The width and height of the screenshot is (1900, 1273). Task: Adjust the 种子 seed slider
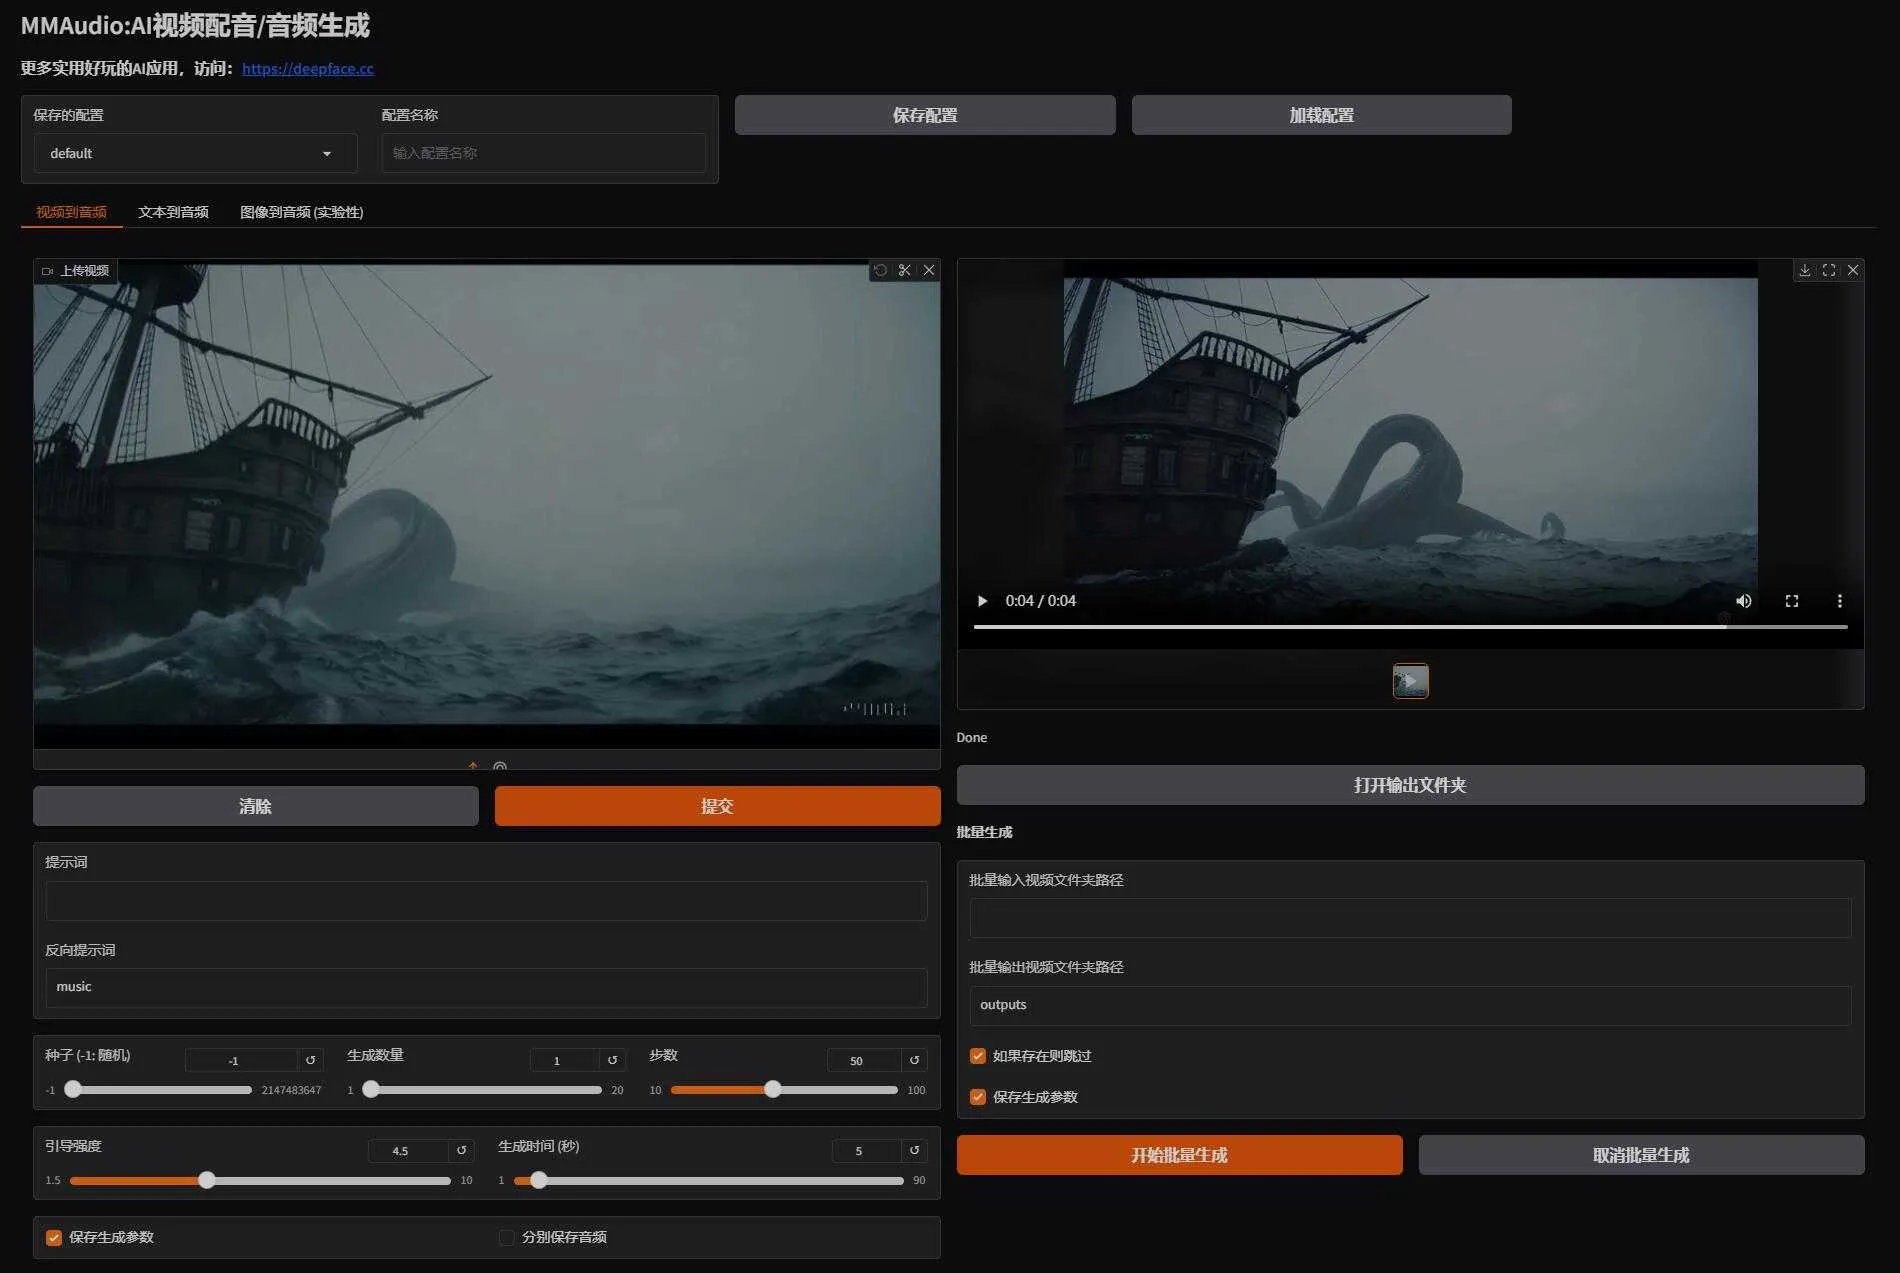158,1090
